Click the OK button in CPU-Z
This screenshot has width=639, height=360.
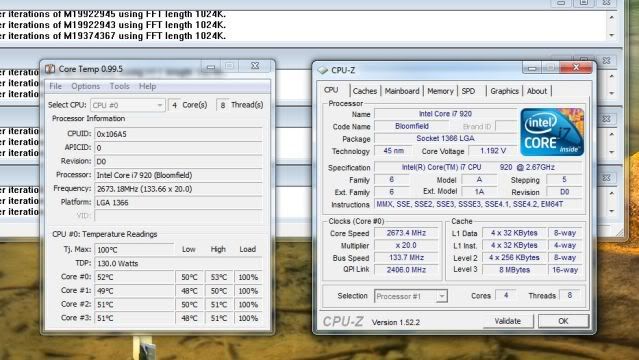pyautogui.click(x=563, y=321)
